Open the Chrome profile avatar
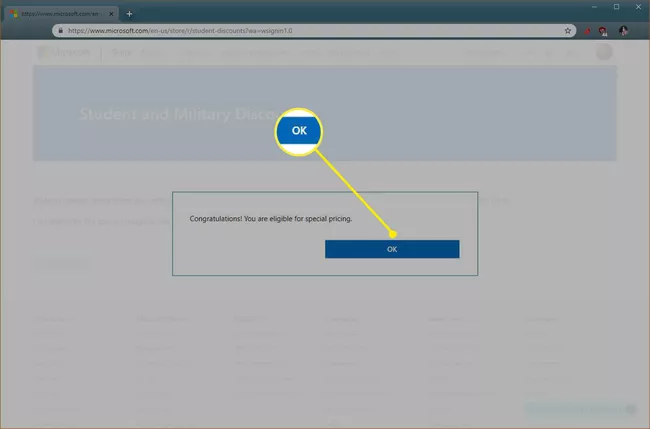Viewport: 650px width, 429px height. pos(623,31)
